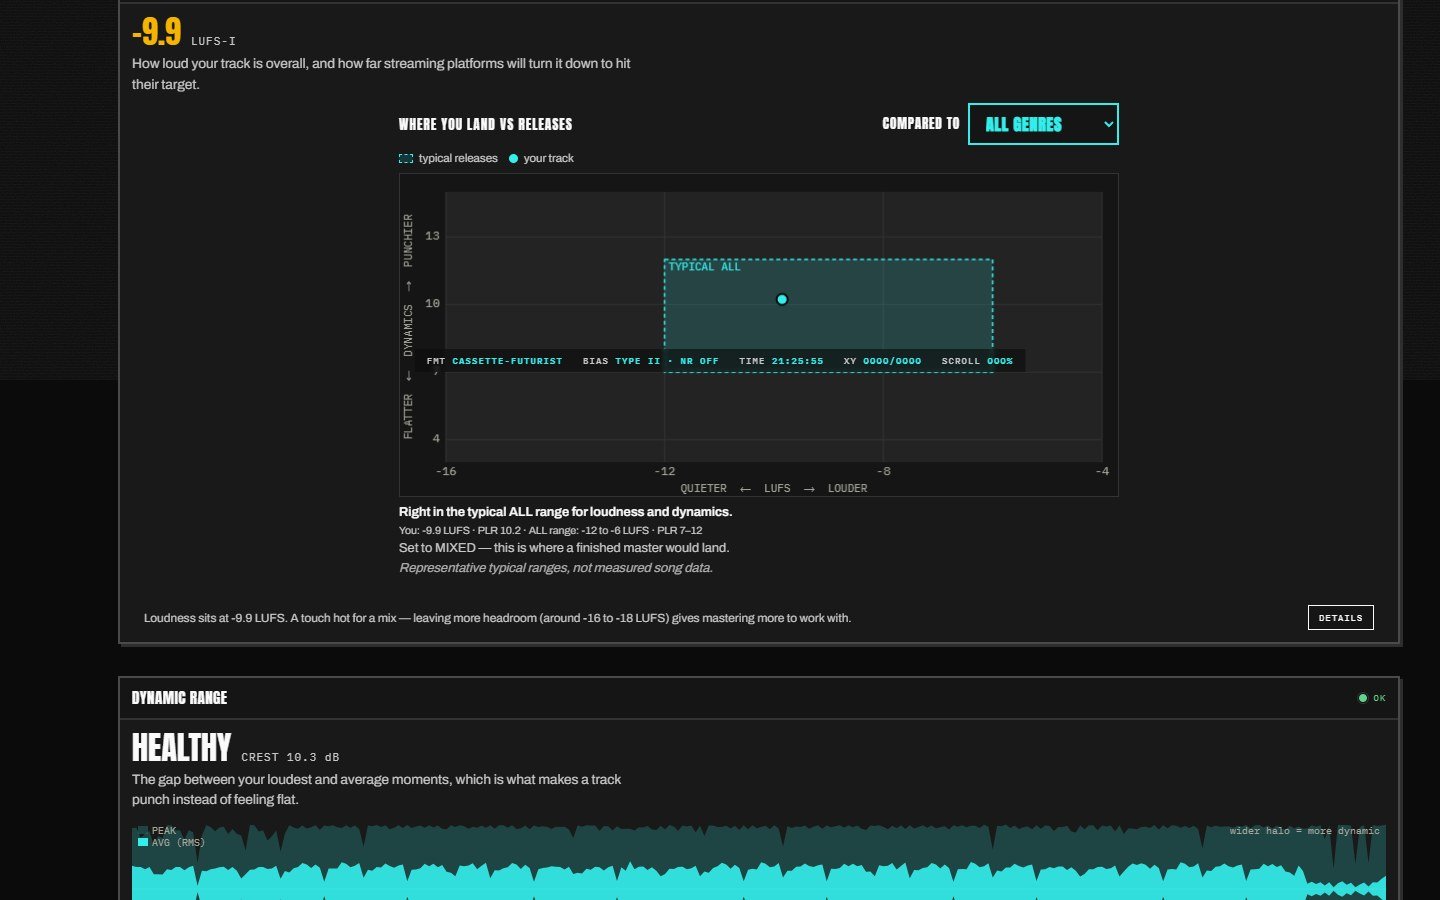Image resolution: width=1440 pixels, height=900 pixels.
Task: Click the COMPARED TO label
Action: coord(920,123)
